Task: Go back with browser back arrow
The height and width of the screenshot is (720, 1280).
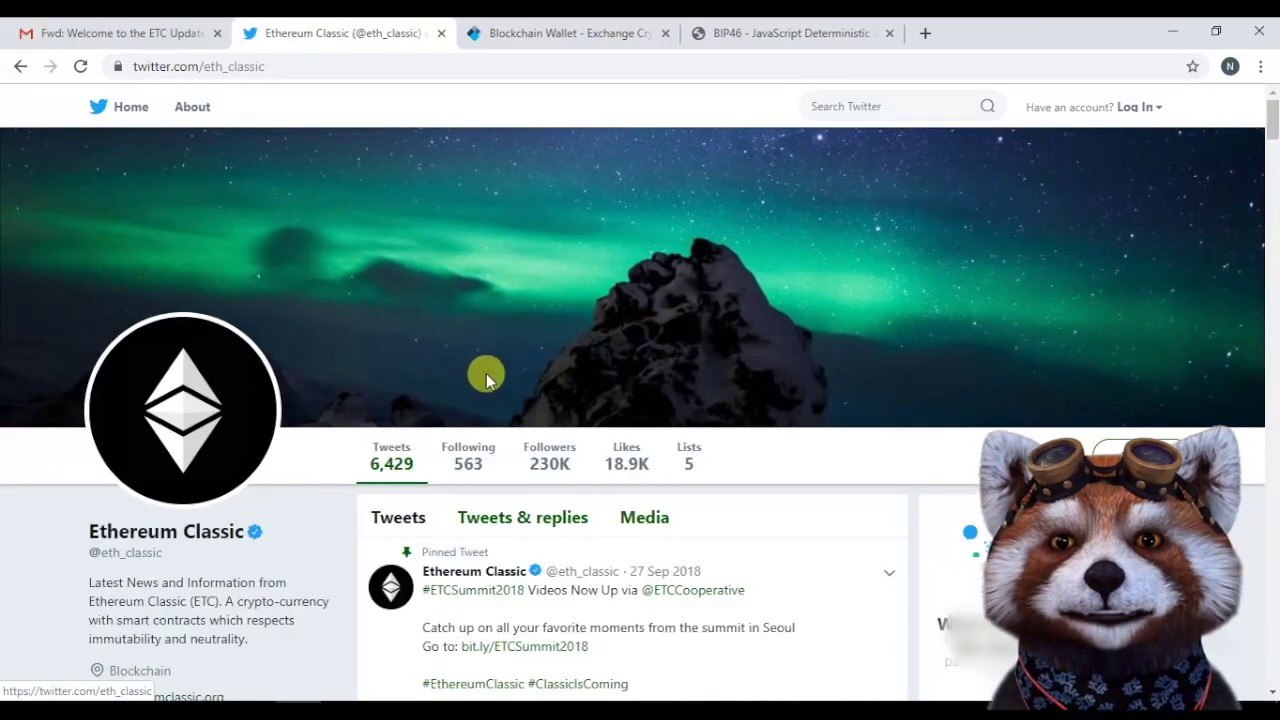Action: 21,66
